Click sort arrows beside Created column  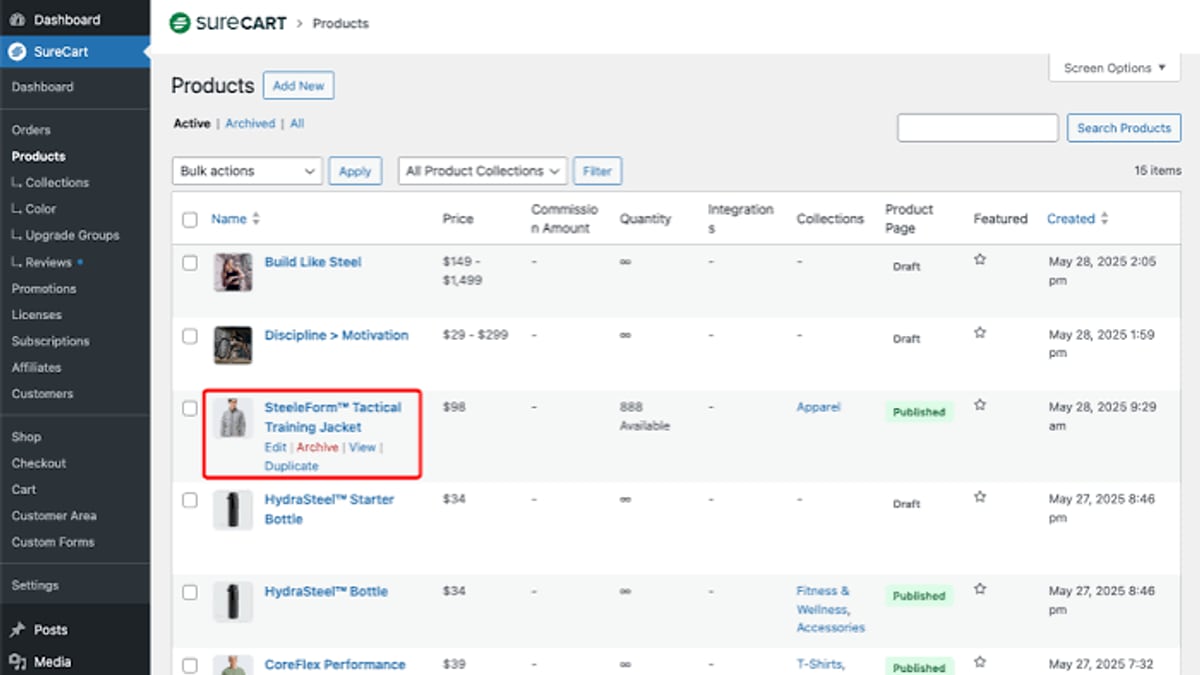click(1104, 219)
